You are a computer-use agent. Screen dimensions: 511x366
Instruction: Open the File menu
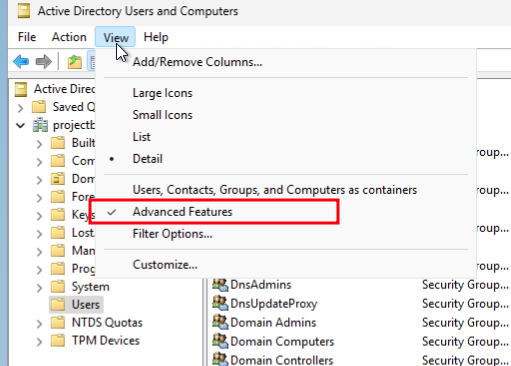point(27,37)
